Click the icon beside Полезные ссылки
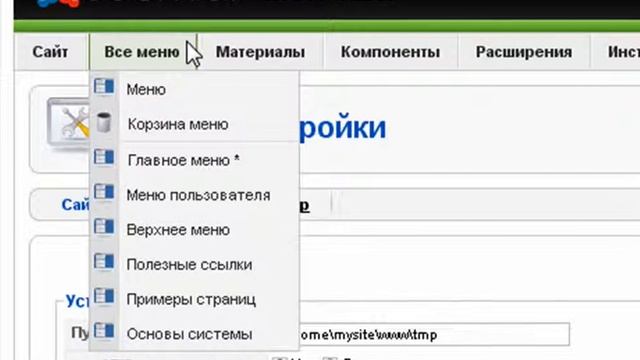Viewport: 640px width, 360px height. (104, 262)
